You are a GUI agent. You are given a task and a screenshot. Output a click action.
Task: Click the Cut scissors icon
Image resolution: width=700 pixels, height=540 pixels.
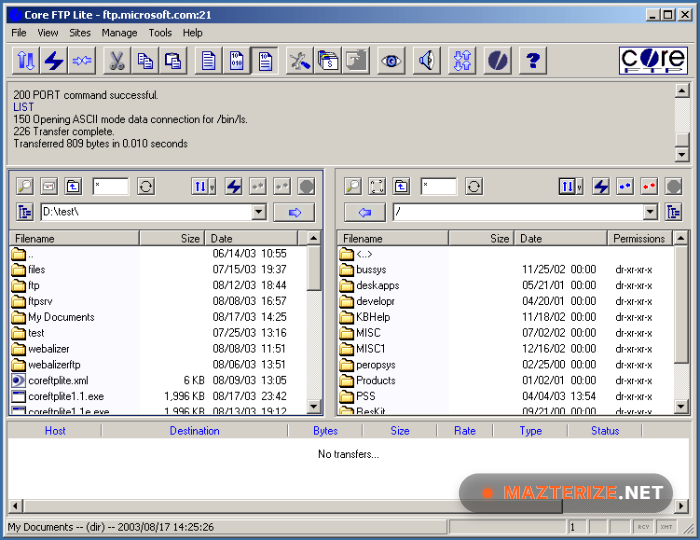pyautogui.click(x=117, y=60)
